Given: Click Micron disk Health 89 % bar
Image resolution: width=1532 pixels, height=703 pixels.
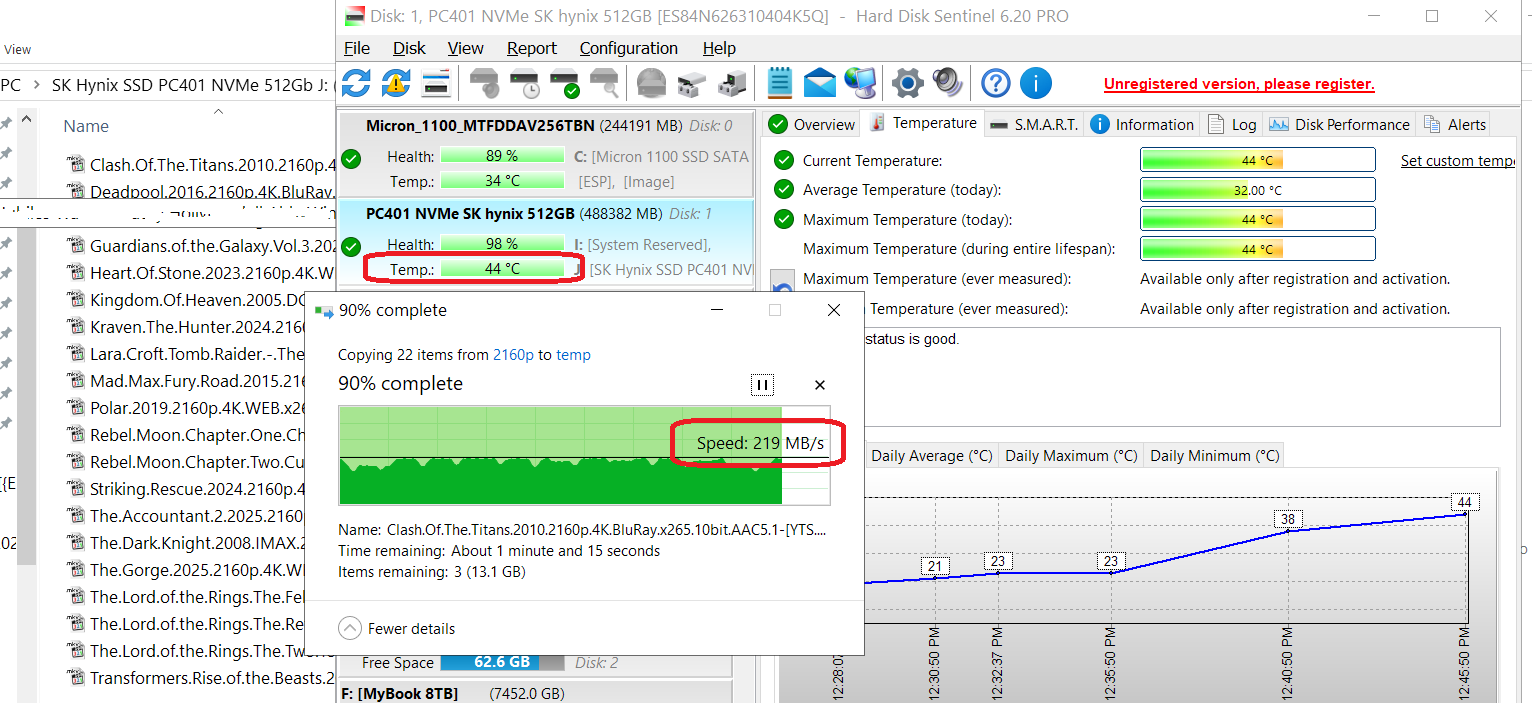Looking at the screenshot, I should coord(502,156).
